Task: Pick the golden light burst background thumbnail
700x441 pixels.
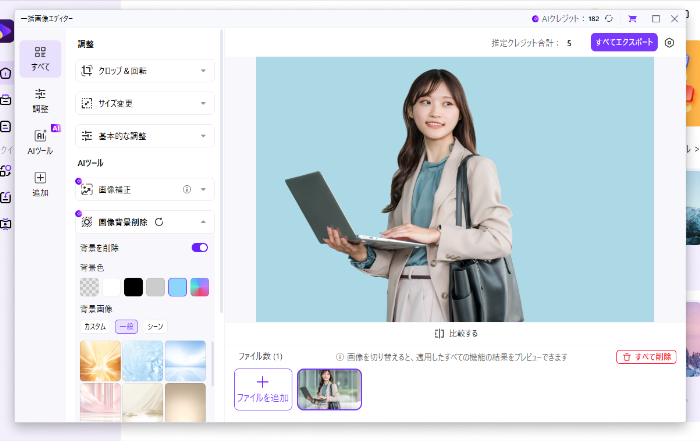Action: pyautogui.click(x=100, y=361)
